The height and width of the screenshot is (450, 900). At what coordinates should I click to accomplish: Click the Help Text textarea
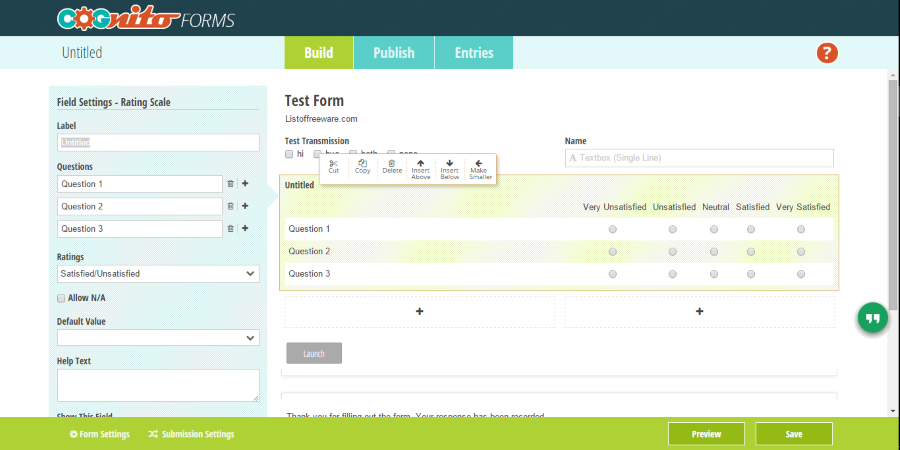(x=158, y=385)
